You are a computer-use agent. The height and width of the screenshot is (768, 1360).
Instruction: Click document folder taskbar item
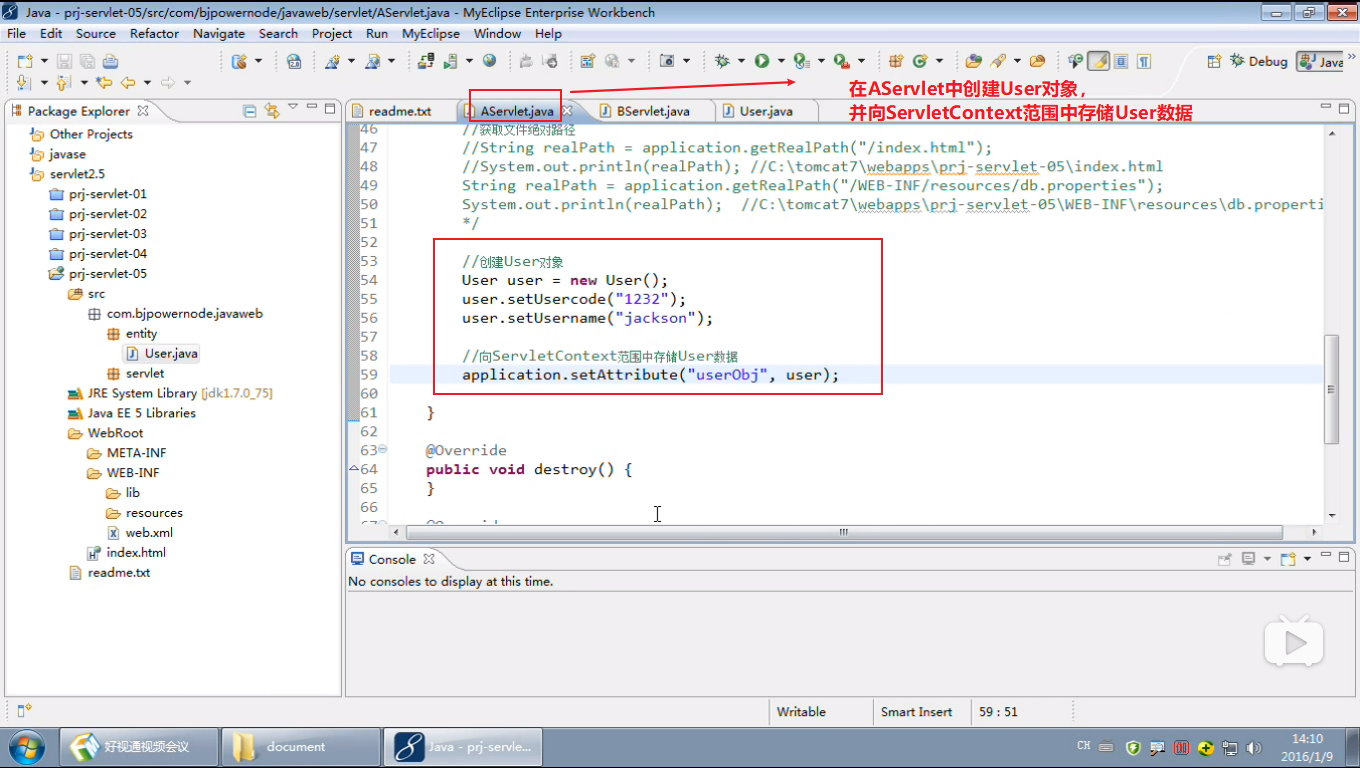[x=299, y=747]
